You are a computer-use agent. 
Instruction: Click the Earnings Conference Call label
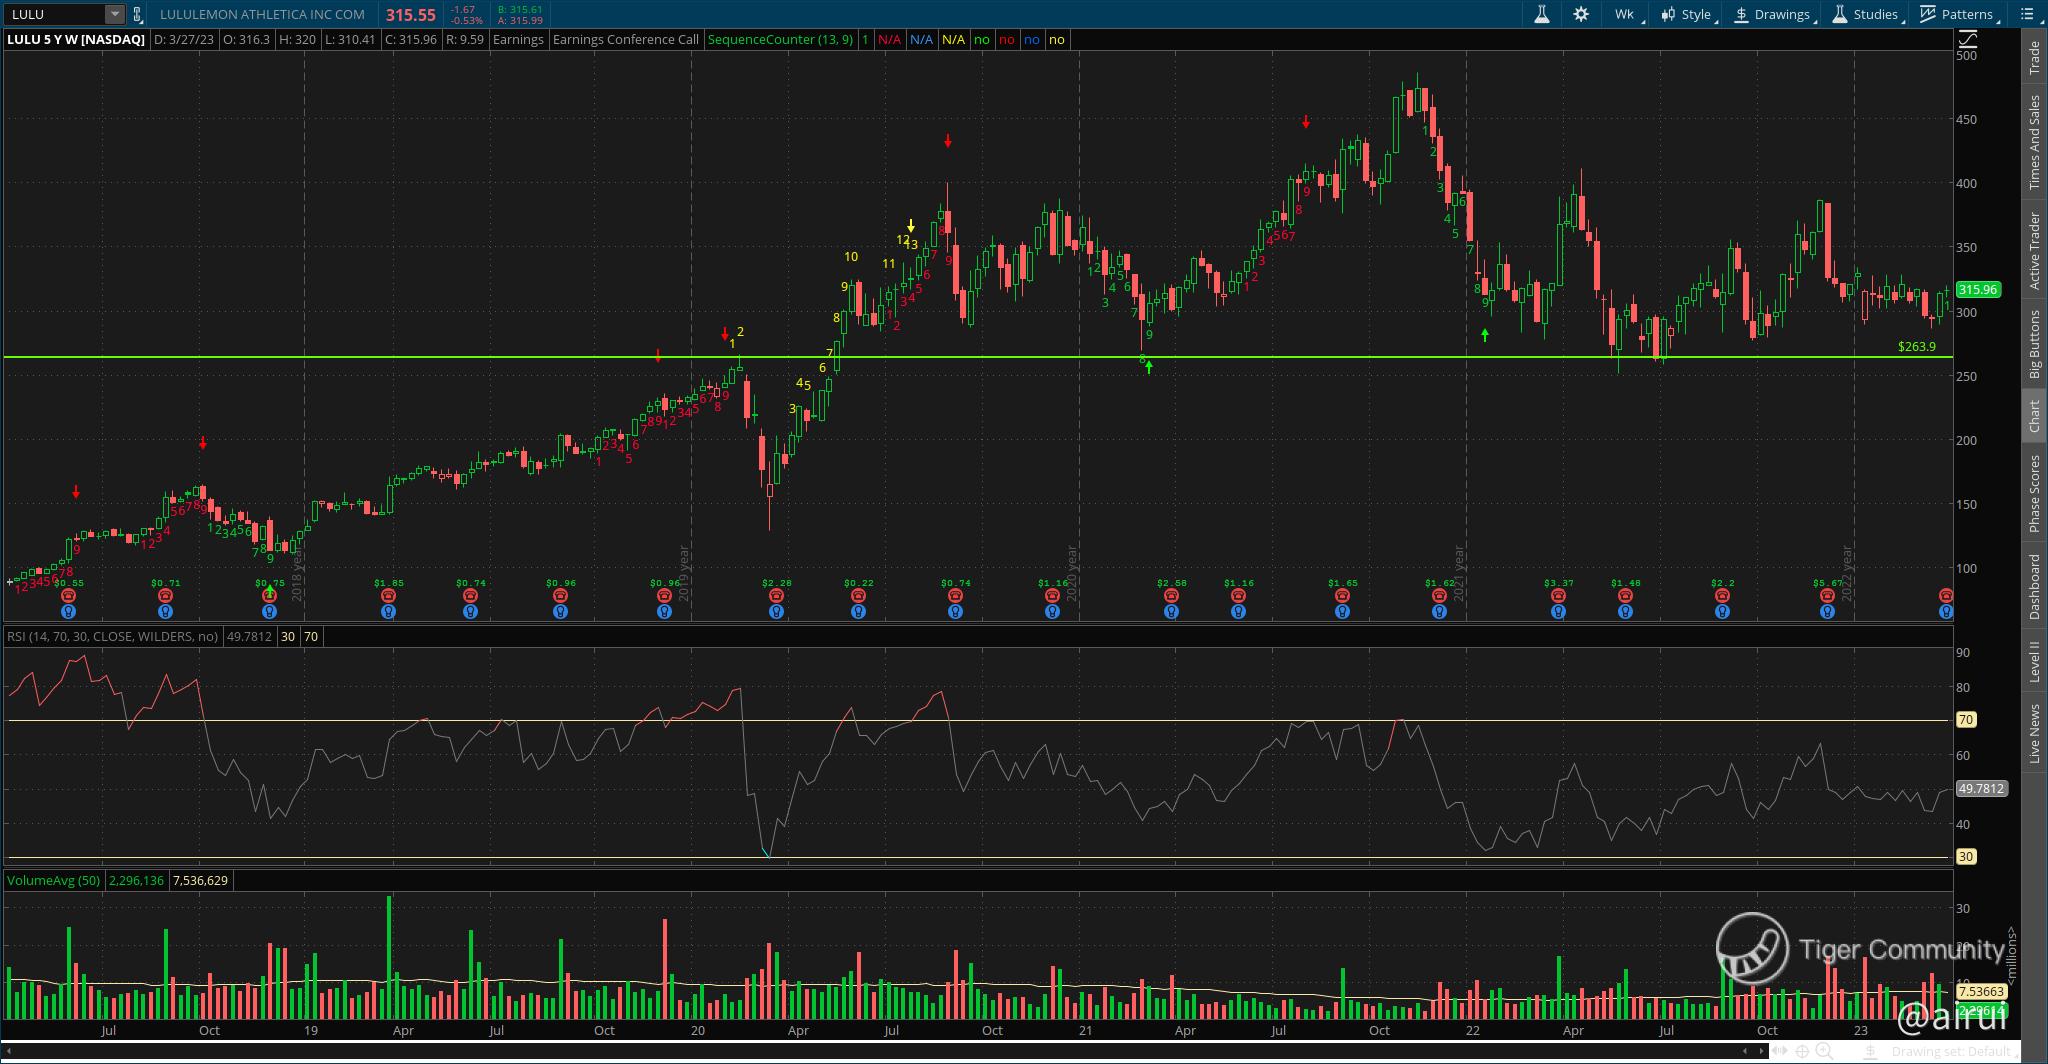tap(626, 39)
